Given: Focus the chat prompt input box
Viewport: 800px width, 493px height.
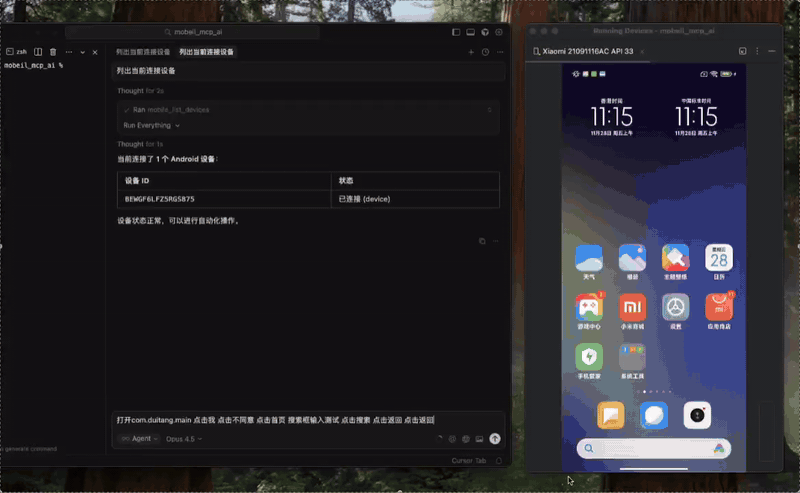Looking at the screenshot, I should point(308,420).
